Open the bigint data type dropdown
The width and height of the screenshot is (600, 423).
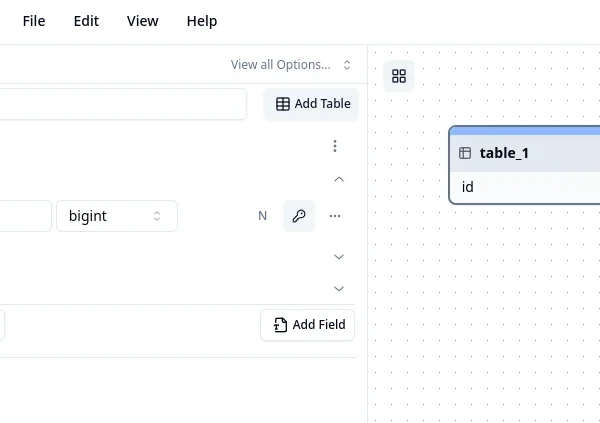pyautogui.click(x=116, y=216)
